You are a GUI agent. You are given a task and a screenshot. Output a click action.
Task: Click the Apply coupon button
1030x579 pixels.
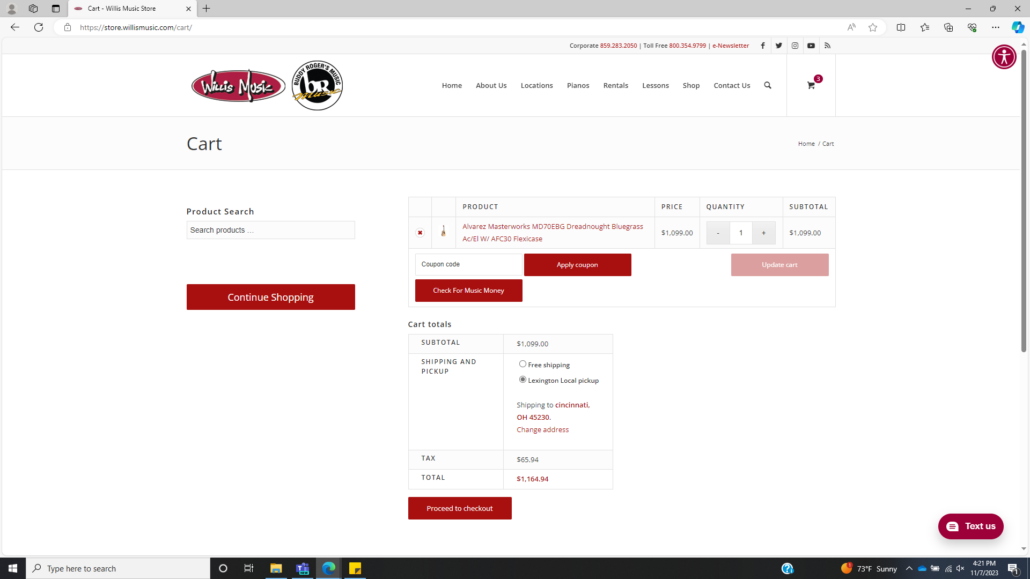click(x=577, y=265)
